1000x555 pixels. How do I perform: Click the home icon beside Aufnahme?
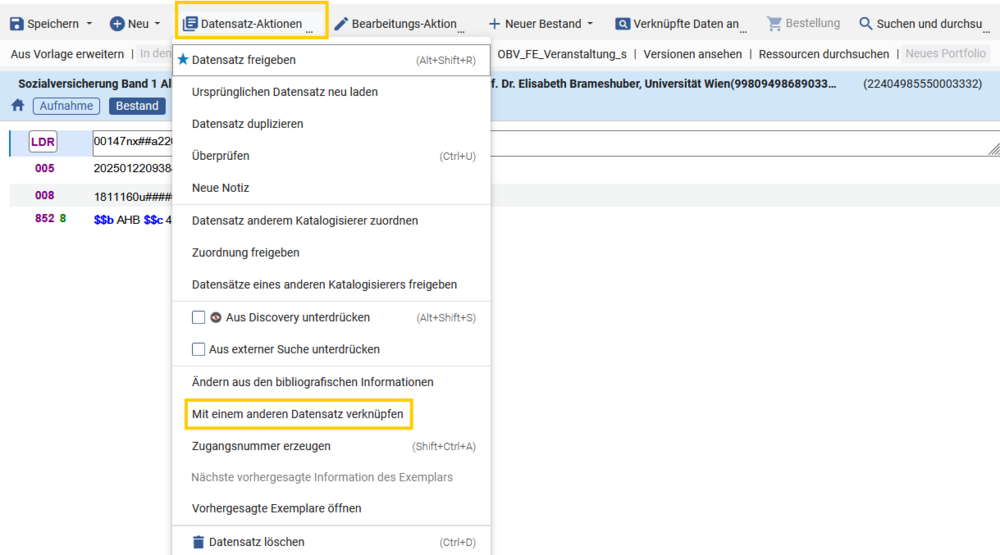click(x=18, y=105)
